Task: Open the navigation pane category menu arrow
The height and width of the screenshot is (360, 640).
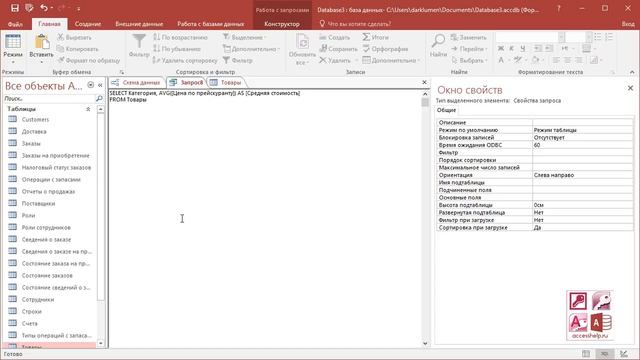Action: pyautogui.click(x=91, y=85)
